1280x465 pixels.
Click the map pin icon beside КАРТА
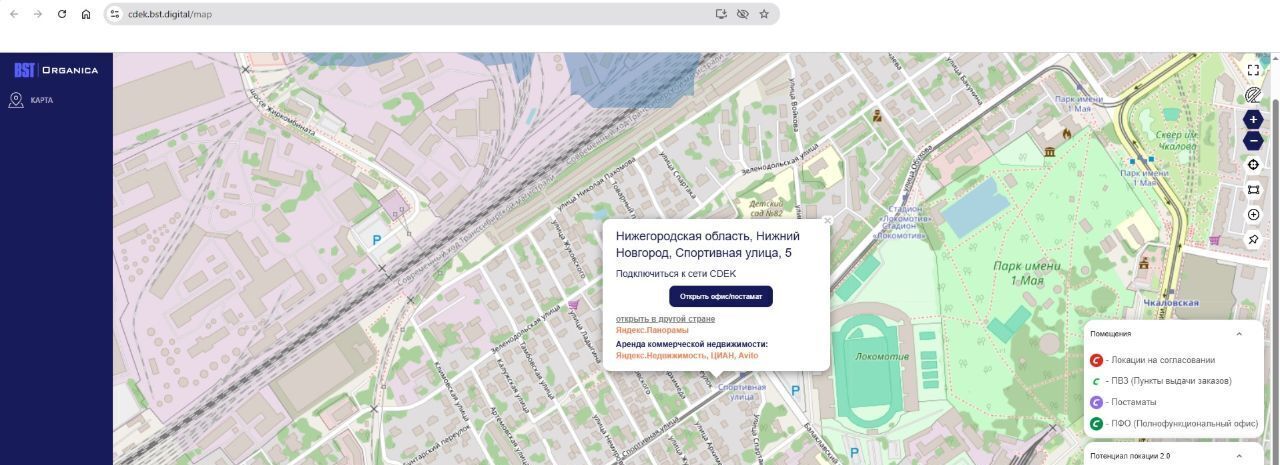click(16, 100)
